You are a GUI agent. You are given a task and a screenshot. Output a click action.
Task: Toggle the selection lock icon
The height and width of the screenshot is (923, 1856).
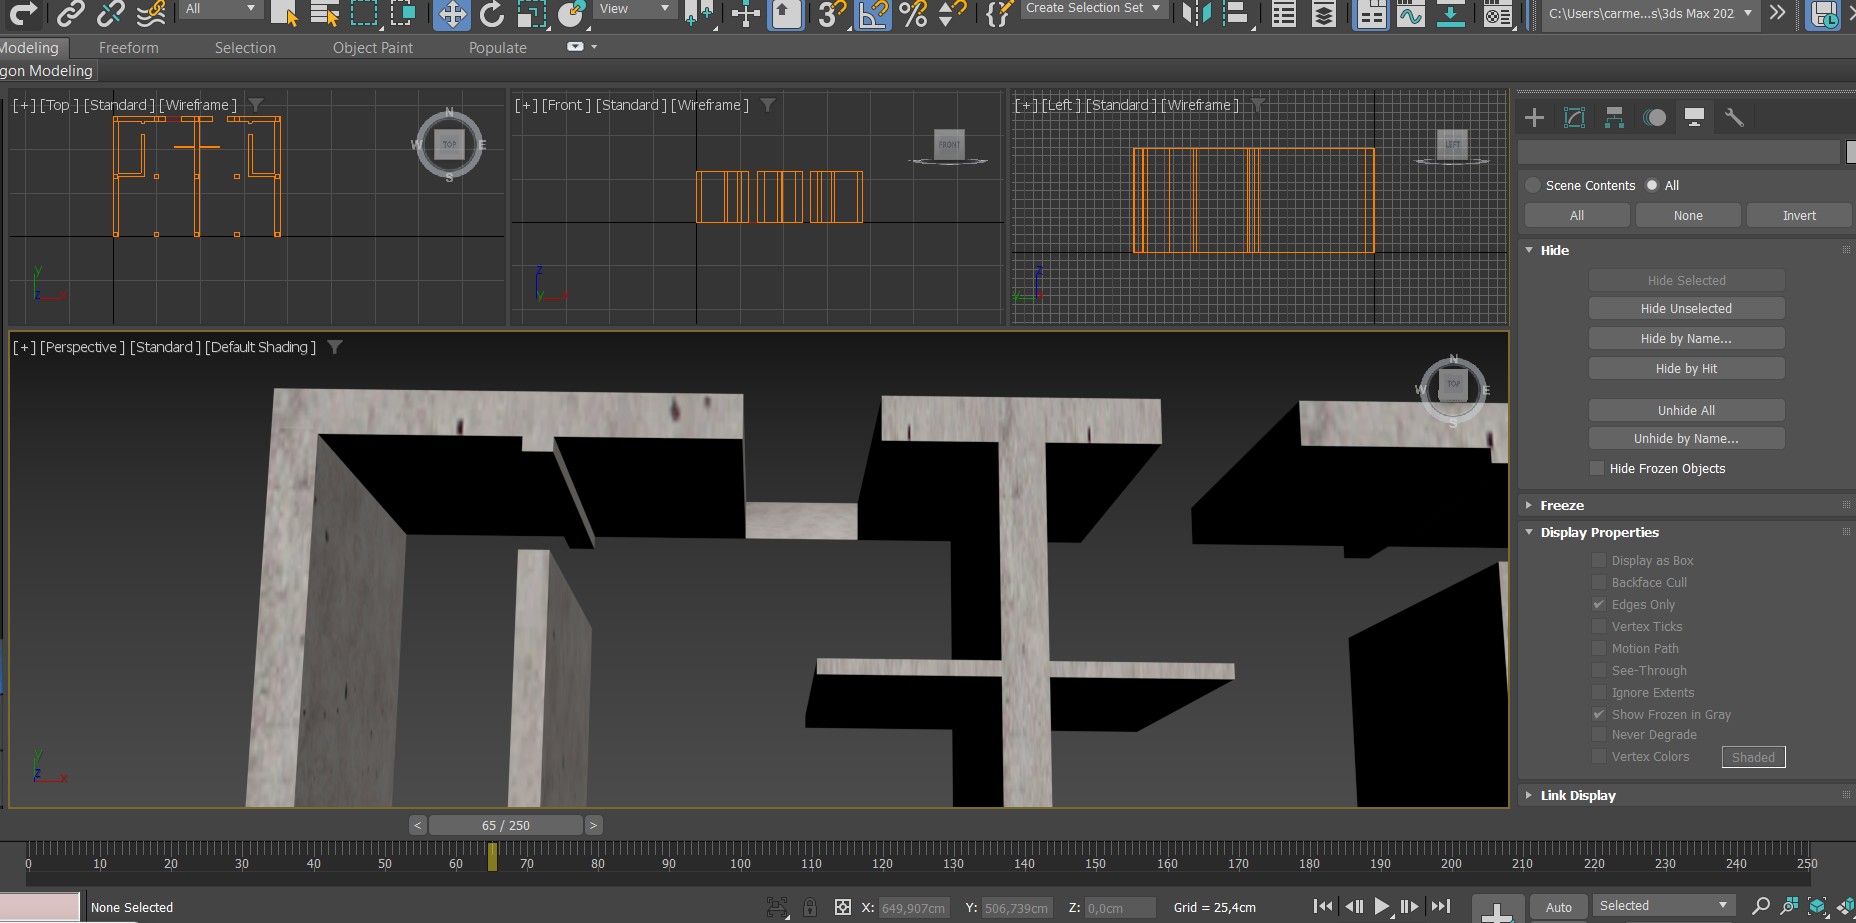pos(810,907)
